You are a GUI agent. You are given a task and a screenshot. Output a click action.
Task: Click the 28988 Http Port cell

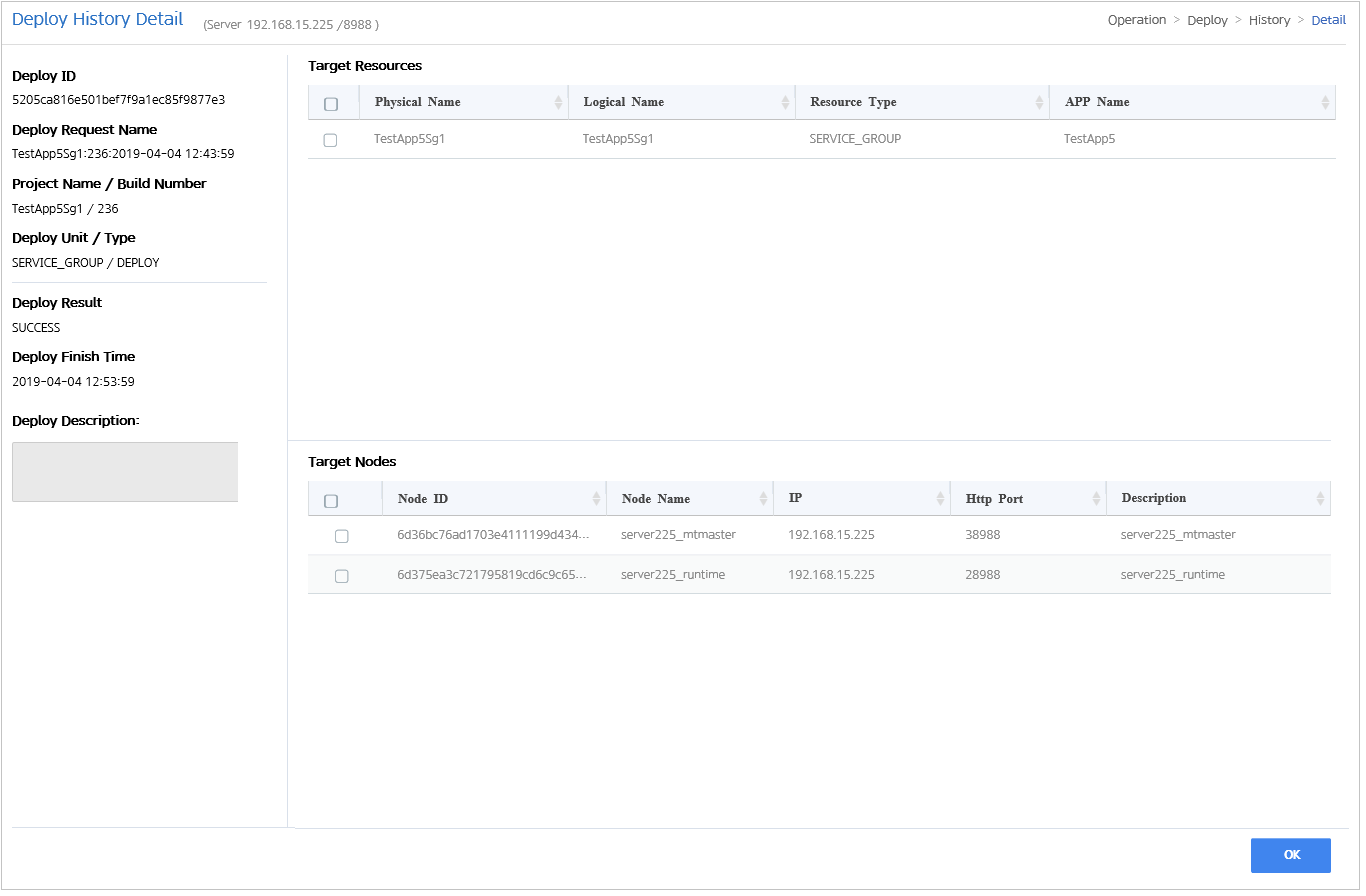point(982,575)
